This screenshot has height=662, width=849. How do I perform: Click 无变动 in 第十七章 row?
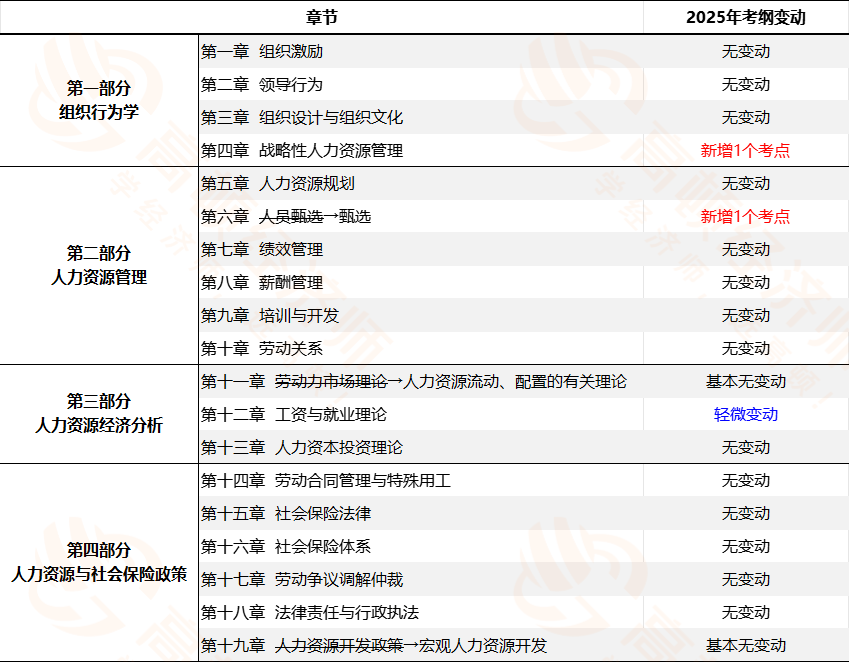[746, 580]
